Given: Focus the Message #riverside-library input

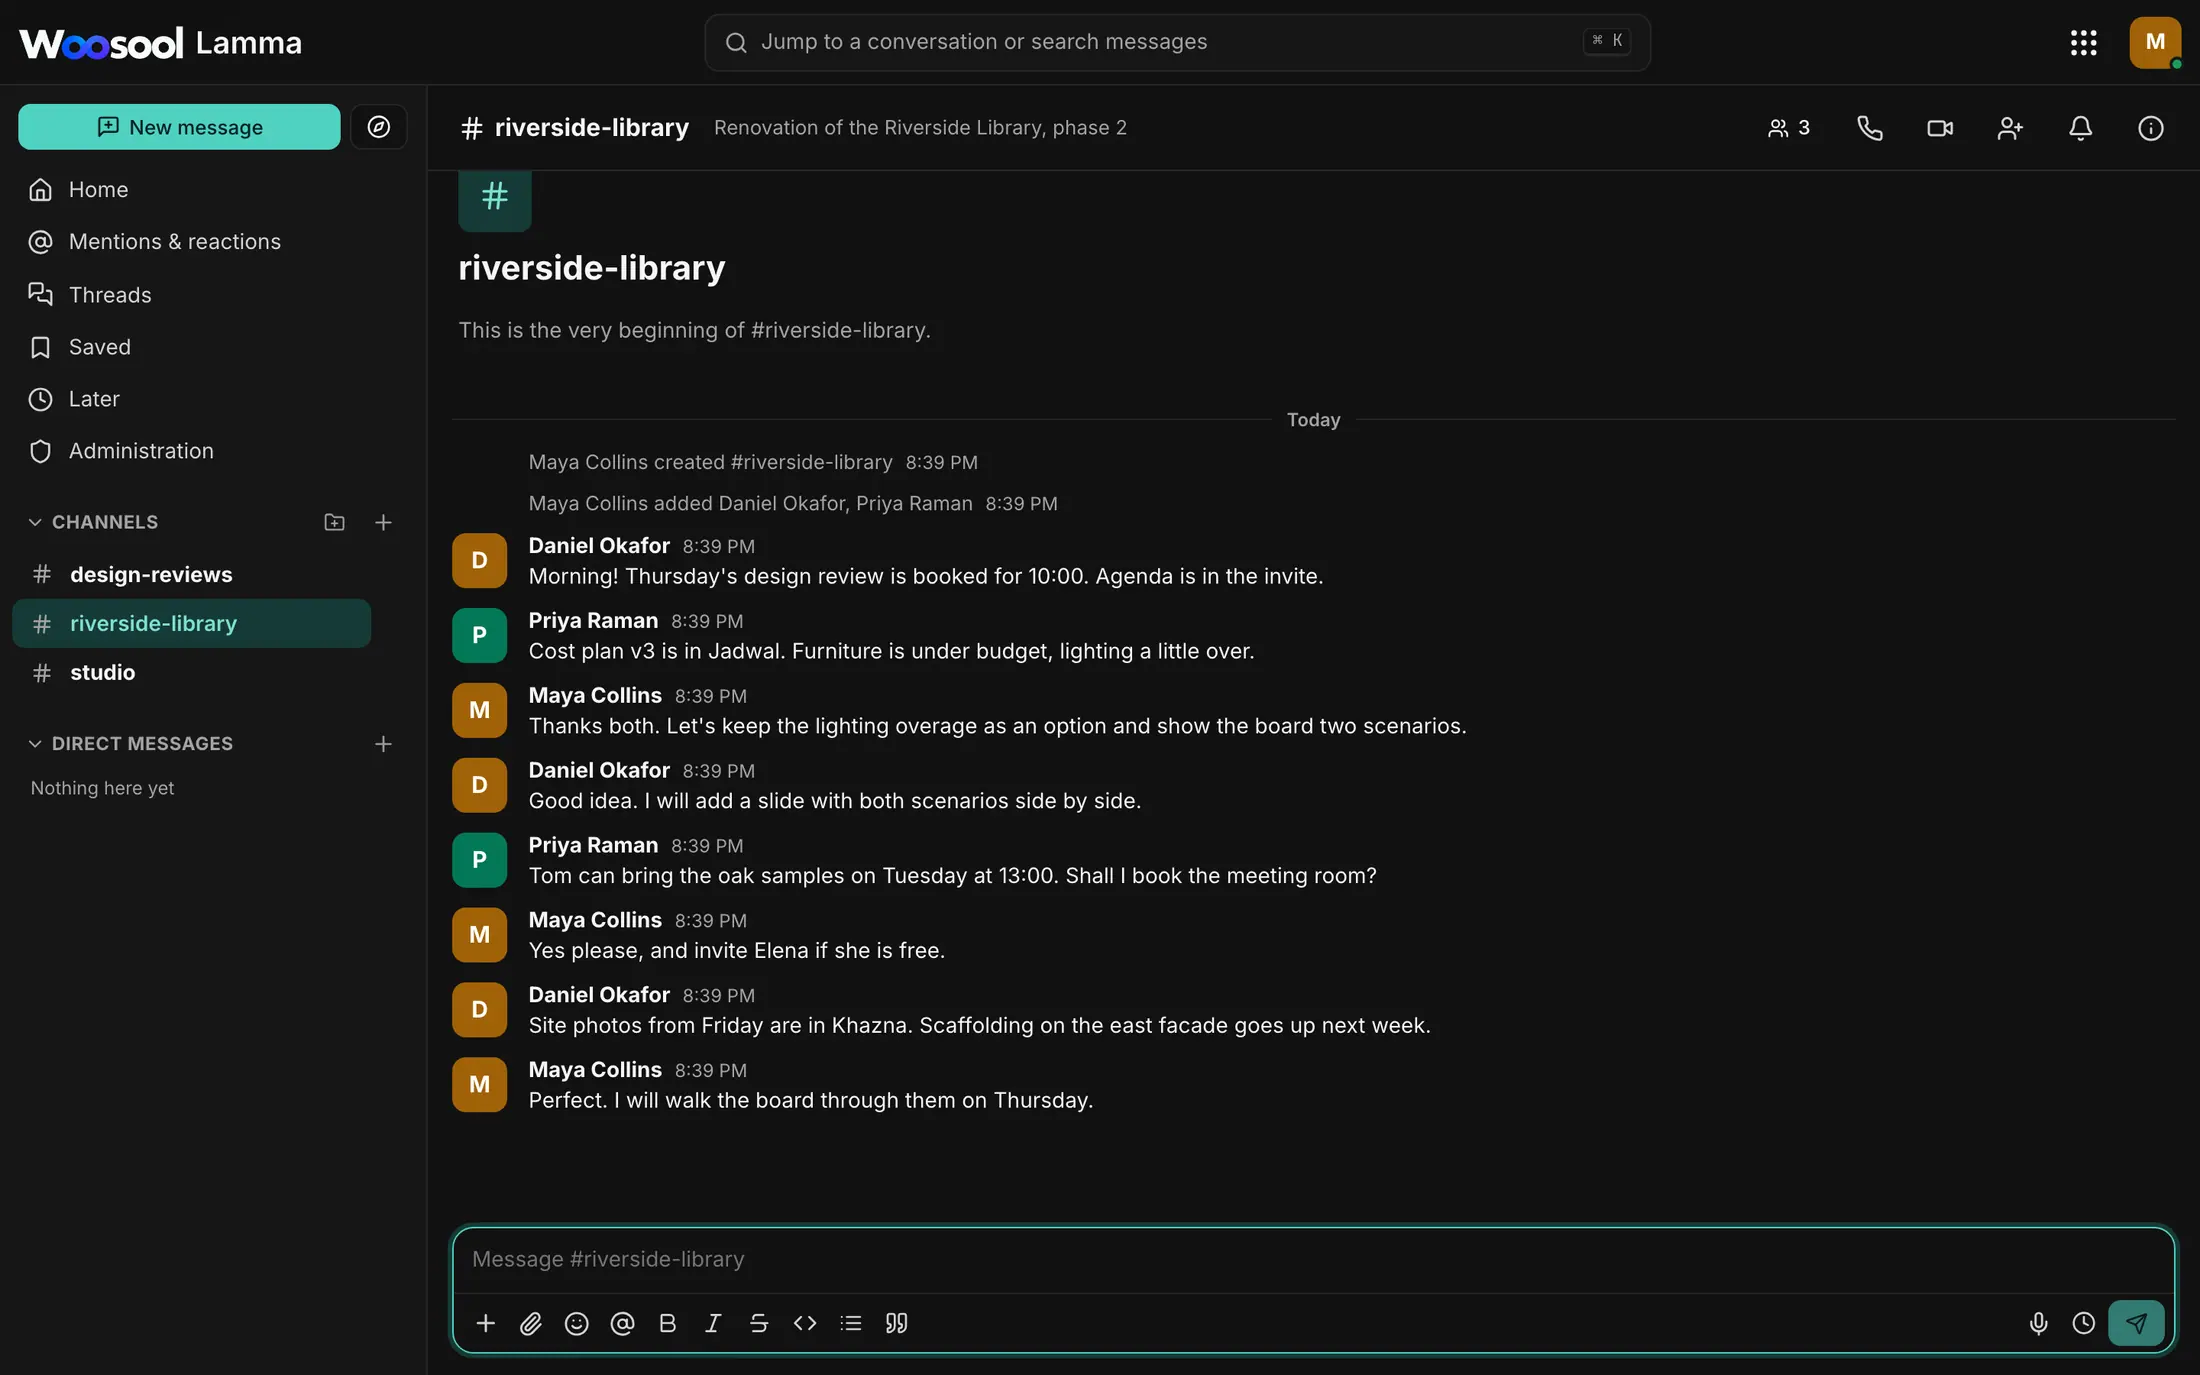Looking at the screenshot, I should pyautogui.click(x=1313, y=1259).
